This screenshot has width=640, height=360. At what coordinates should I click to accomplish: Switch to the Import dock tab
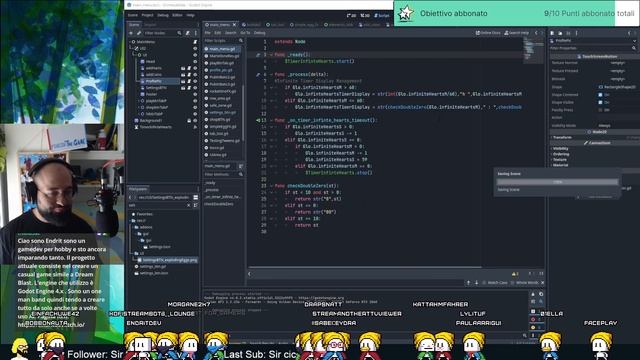[x=150, y=25]
